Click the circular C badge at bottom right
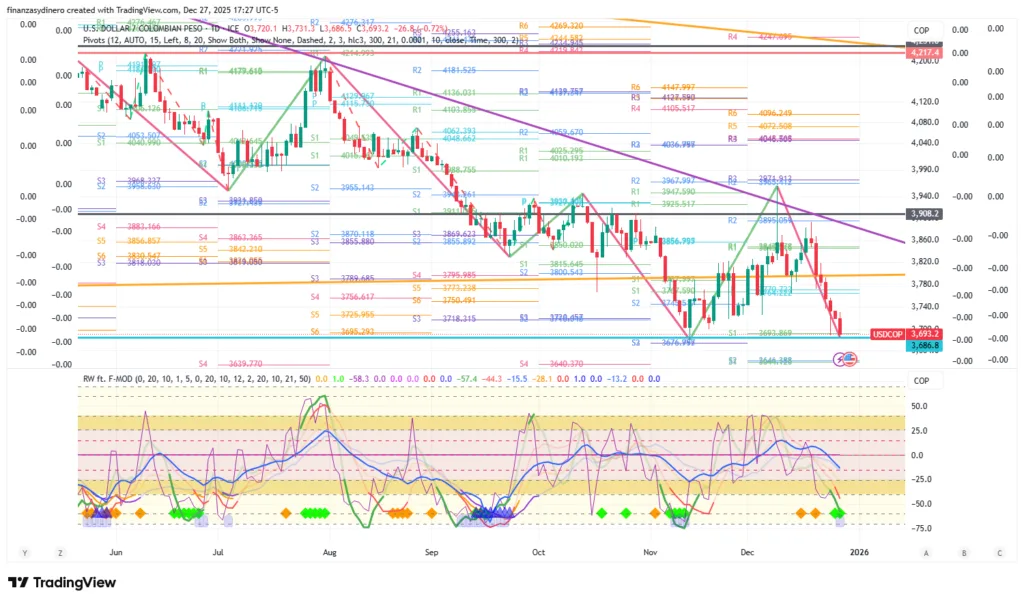Image resolution: width=1024 pixels, height=603 pixels. click(x=999, y=552)
